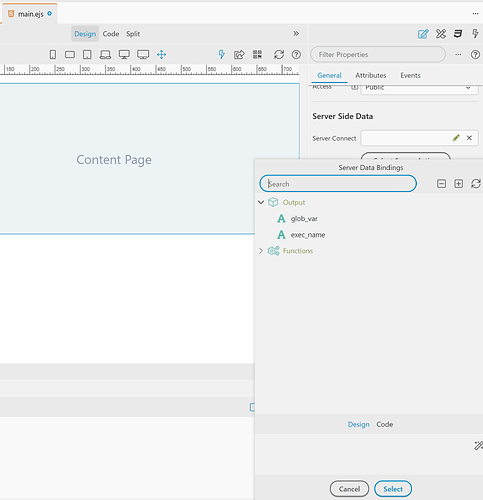
Task: Switch to the General properties tab
Action: tap(329, 75)
